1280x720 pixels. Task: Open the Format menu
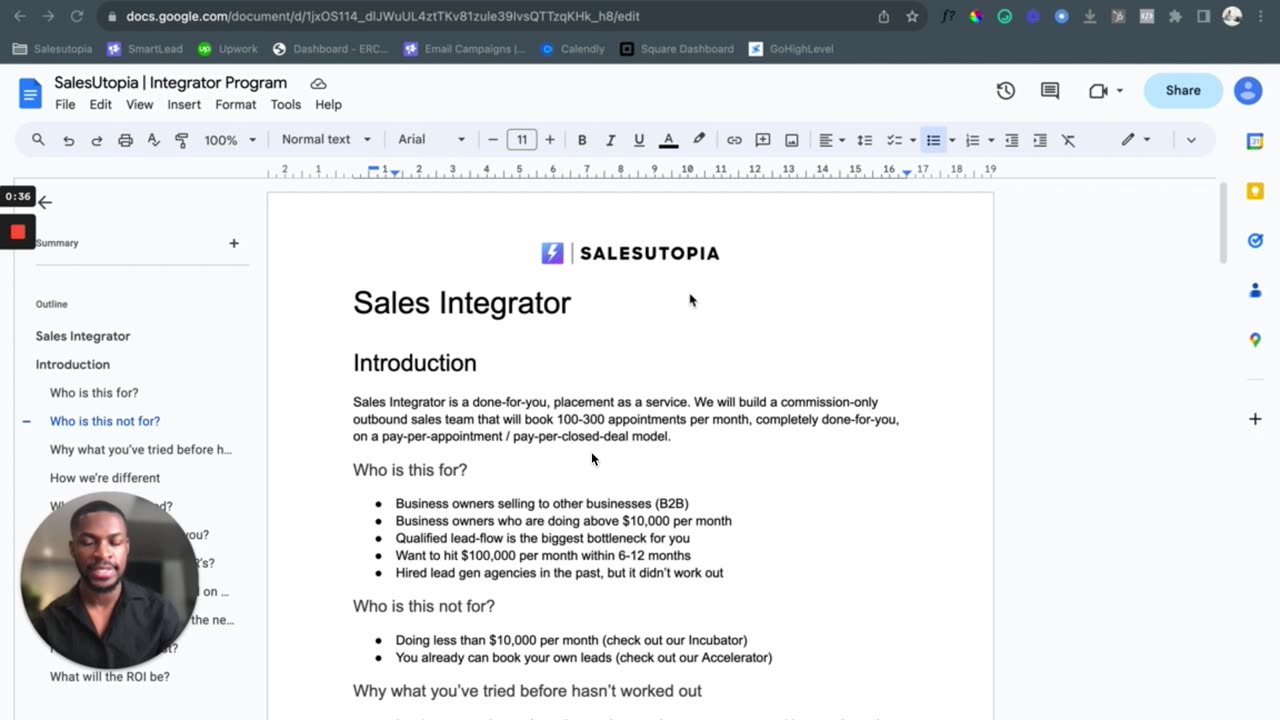click(235, 104)
